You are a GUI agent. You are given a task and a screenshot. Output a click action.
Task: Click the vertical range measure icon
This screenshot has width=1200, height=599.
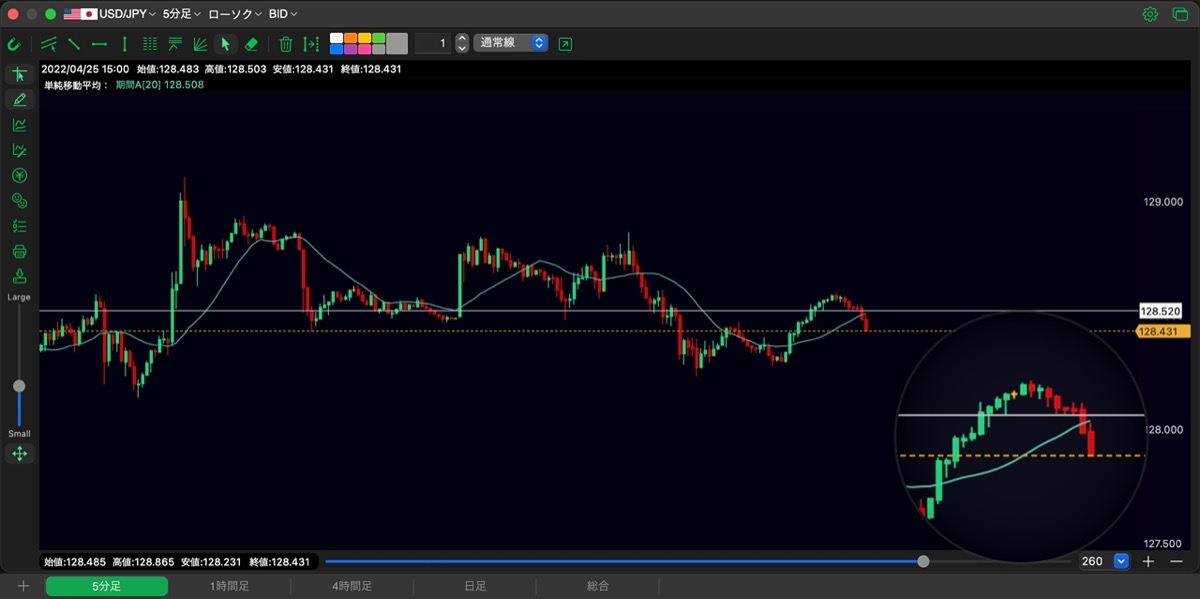tap(311, 44)
